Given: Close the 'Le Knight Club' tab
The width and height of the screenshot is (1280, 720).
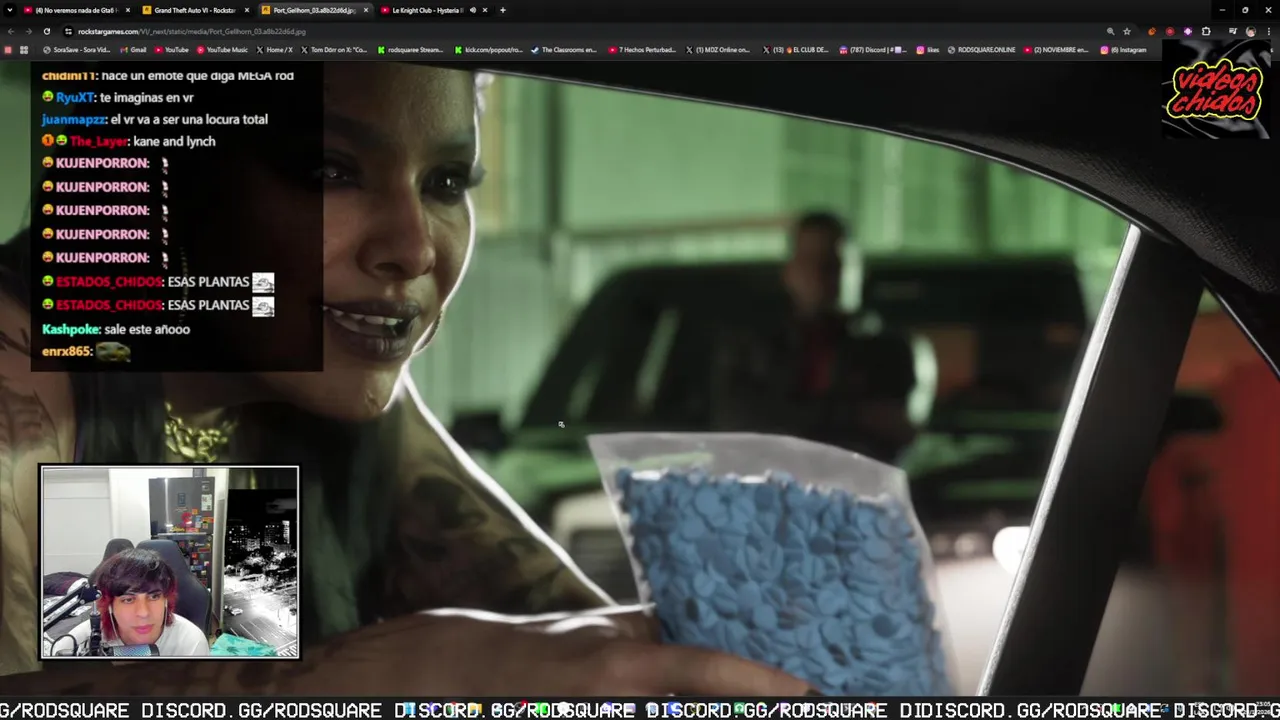Looking at the screenshot, I should click(x=485, y=10).
